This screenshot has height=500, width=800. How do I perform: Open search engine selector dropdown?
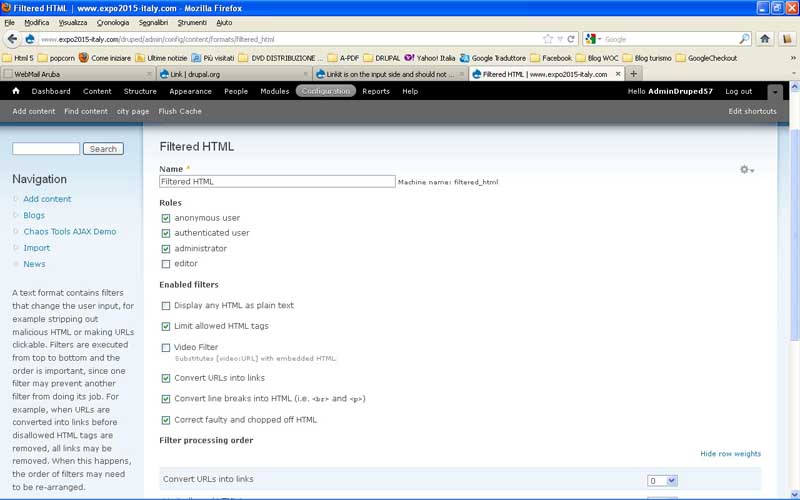(594, 39)
